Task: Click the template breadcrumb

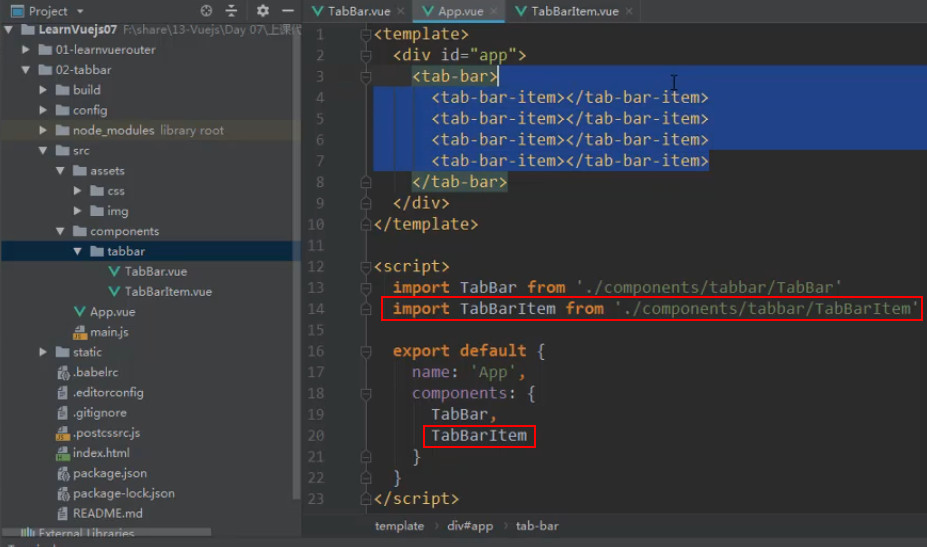Action: pyautogui.click(x=399, y=526)
